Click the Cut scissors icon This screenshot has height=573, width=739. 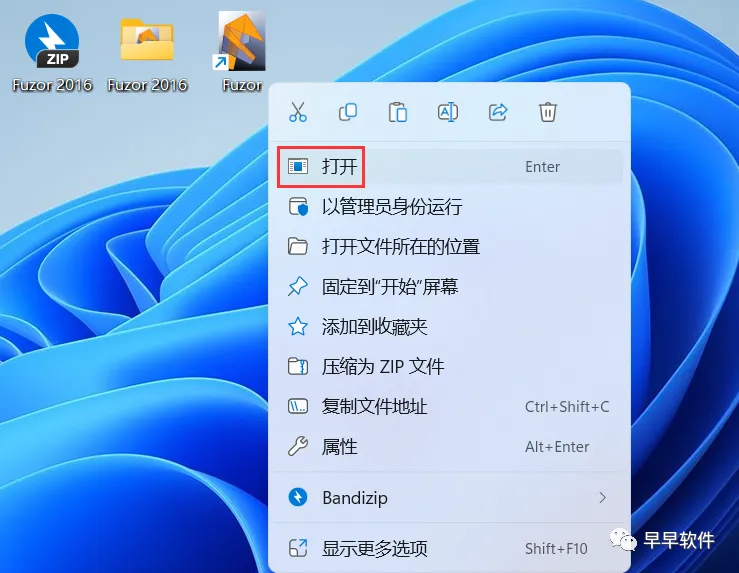click(298, 112)
